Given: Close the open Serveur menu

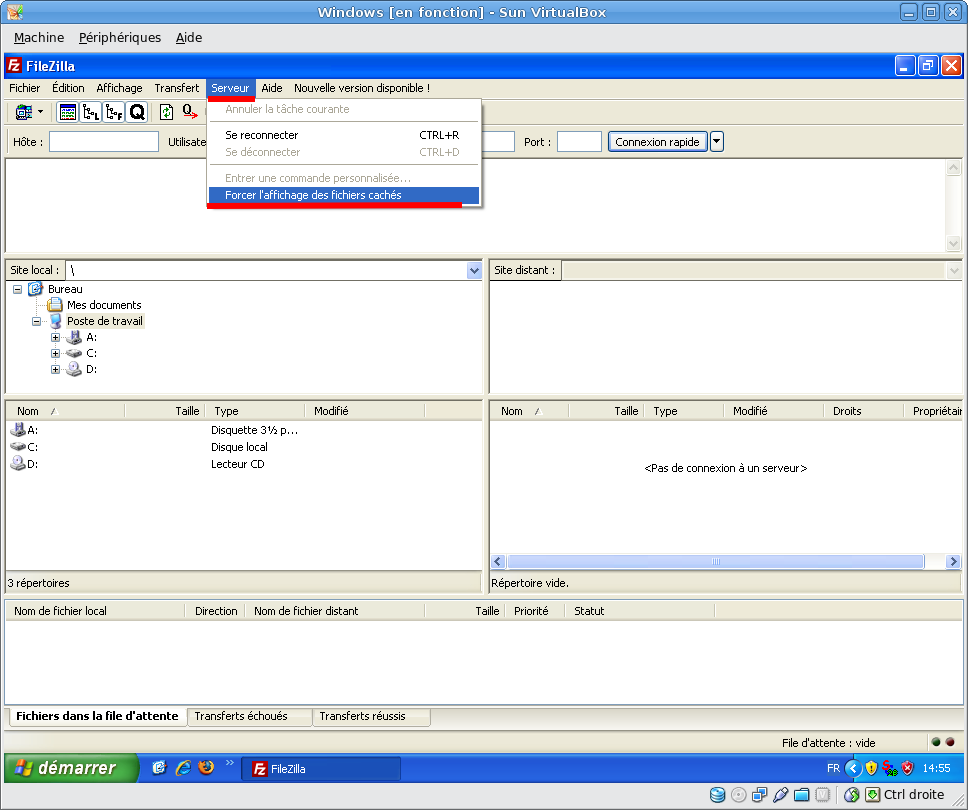Looking at the screenshot, I should pyautogui.click(x=230, y=88).
